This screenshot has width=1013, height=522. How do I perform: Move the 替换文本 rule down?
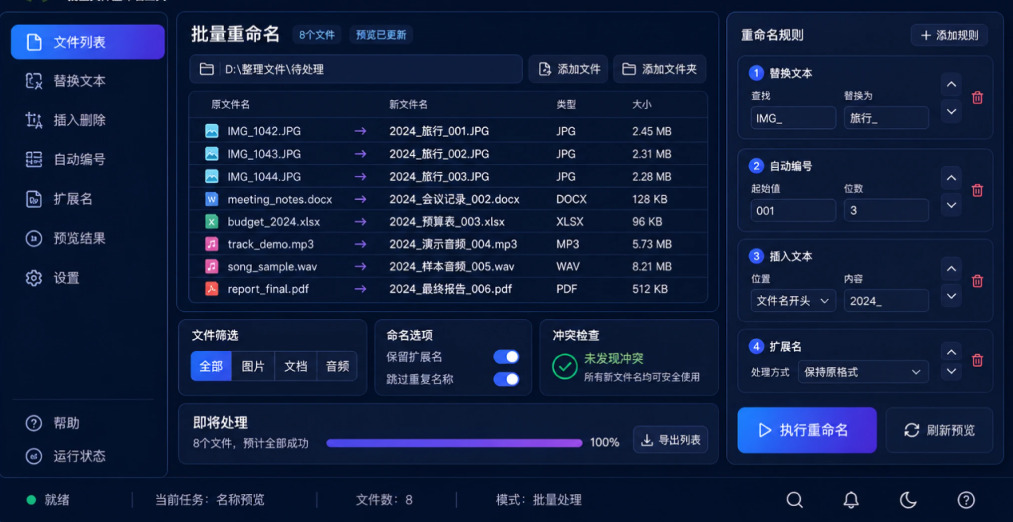[951, 112]
